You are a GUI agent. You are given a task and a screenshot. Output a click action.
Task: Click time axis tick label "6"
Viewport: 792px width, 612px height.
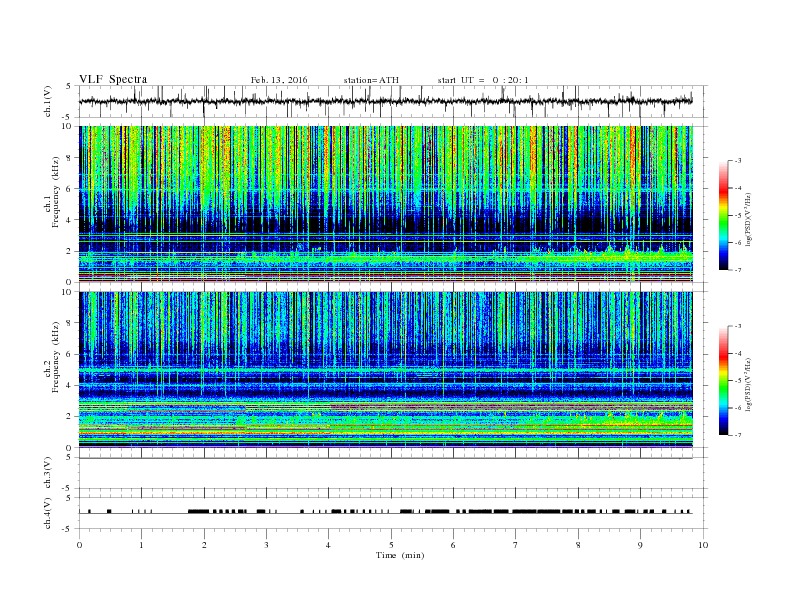tap(454, 545)
